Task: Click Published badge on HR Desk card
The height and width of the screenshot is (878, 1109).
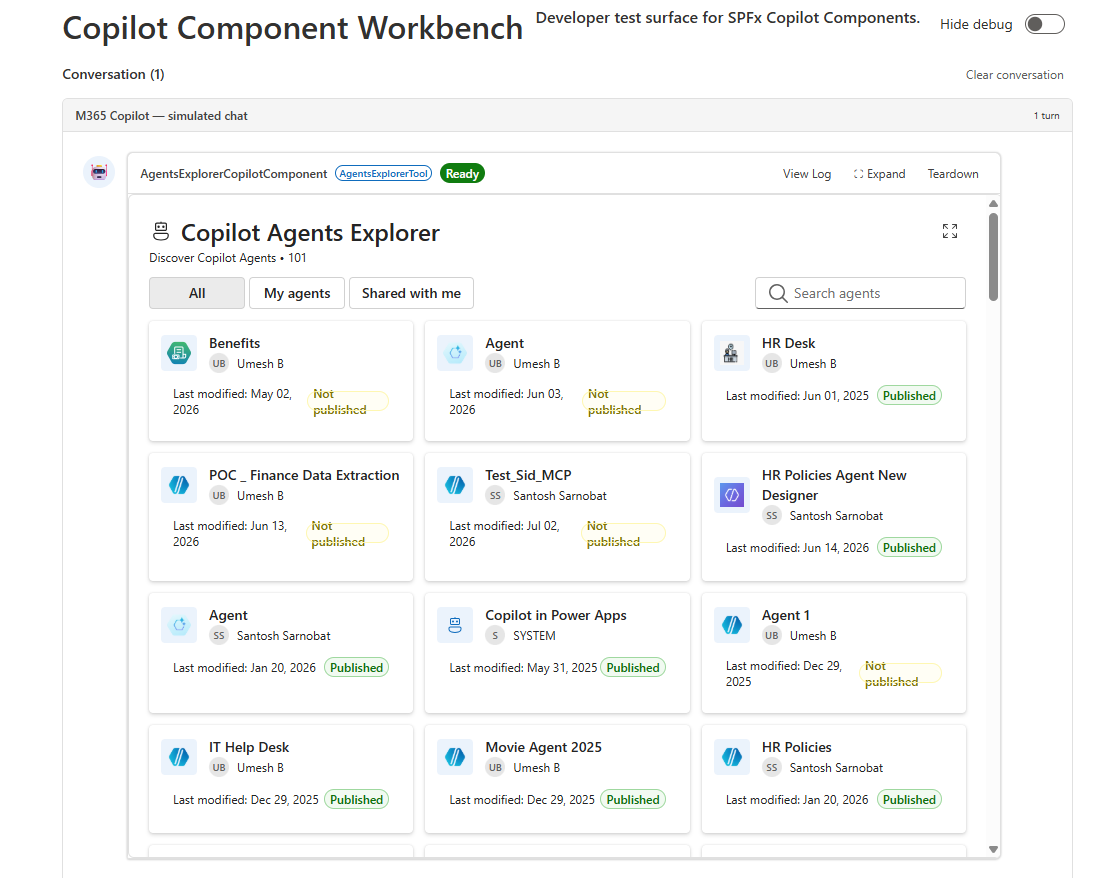Action: click(x=909, y=395)
